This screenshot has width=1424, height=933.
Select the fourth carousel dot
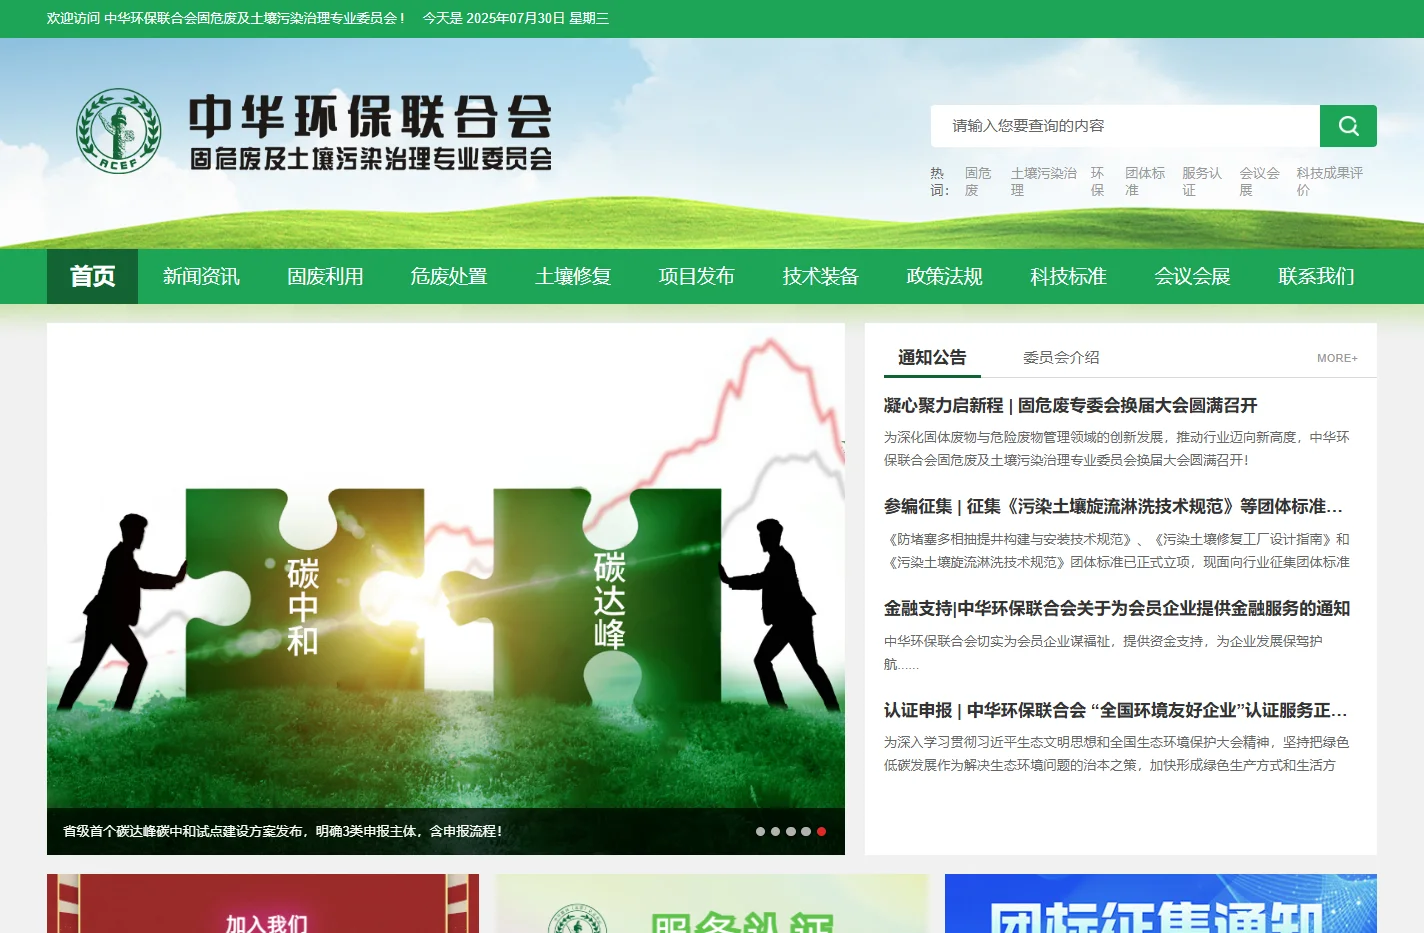pos(806,831)
